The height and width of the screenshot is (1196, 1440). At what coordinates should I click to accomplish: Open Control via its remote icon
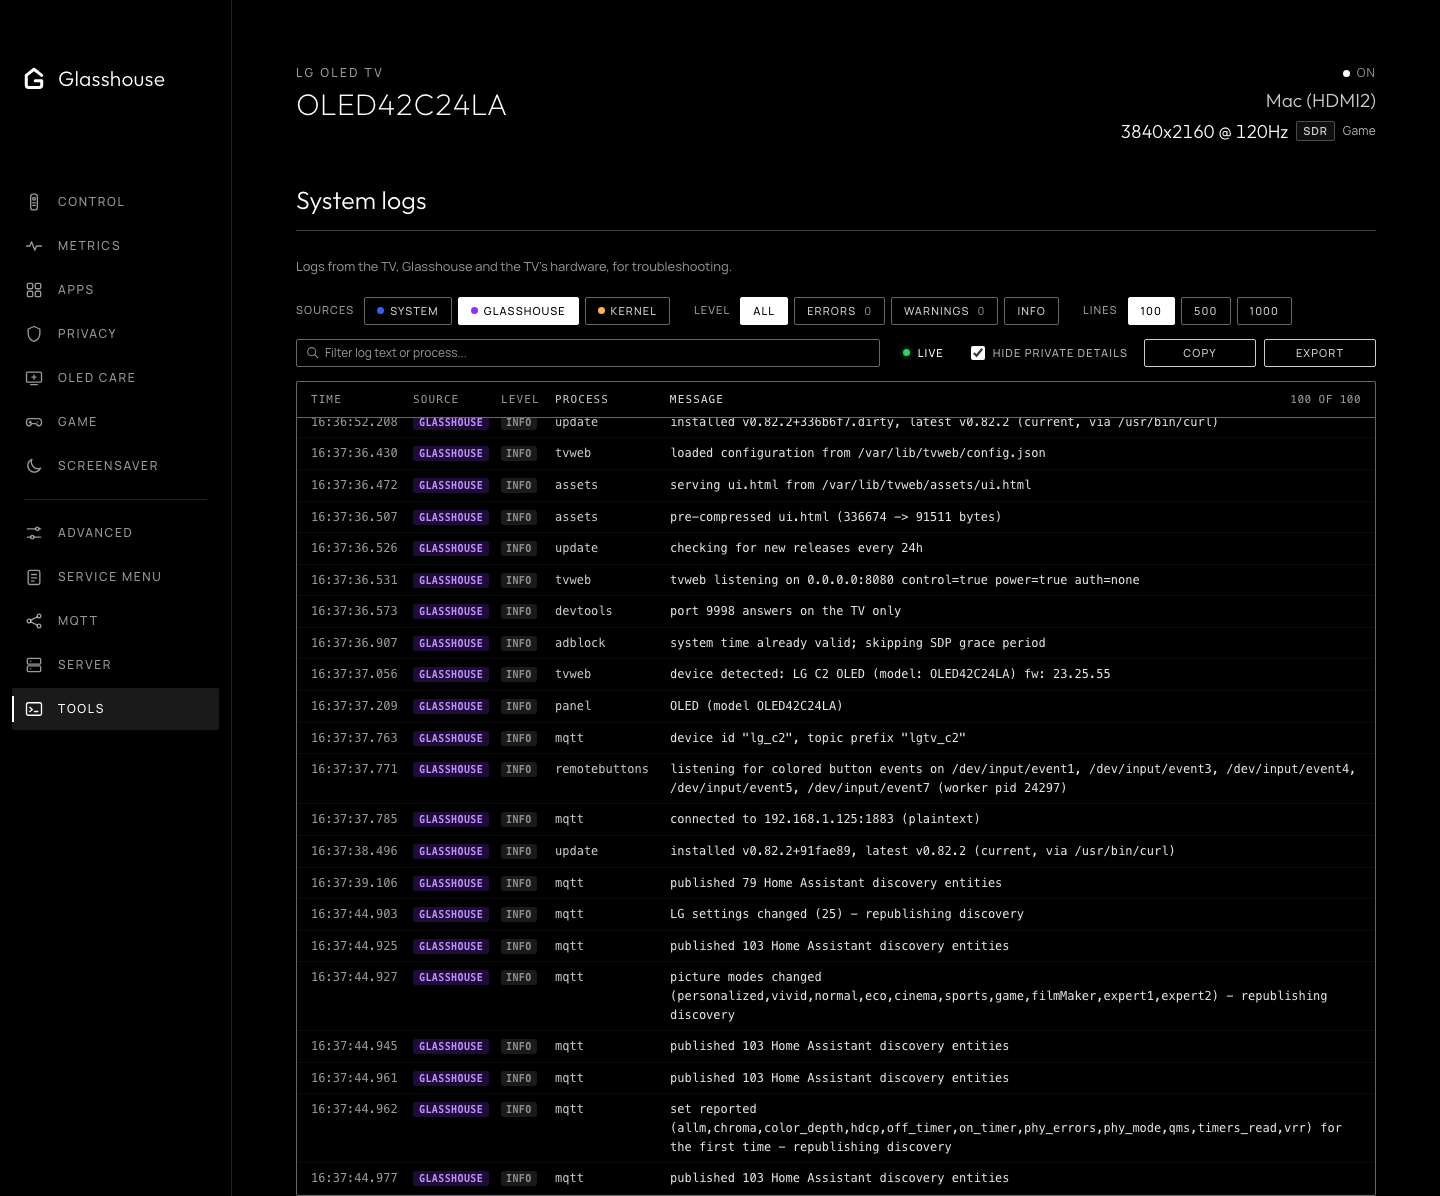coord(34,202)
